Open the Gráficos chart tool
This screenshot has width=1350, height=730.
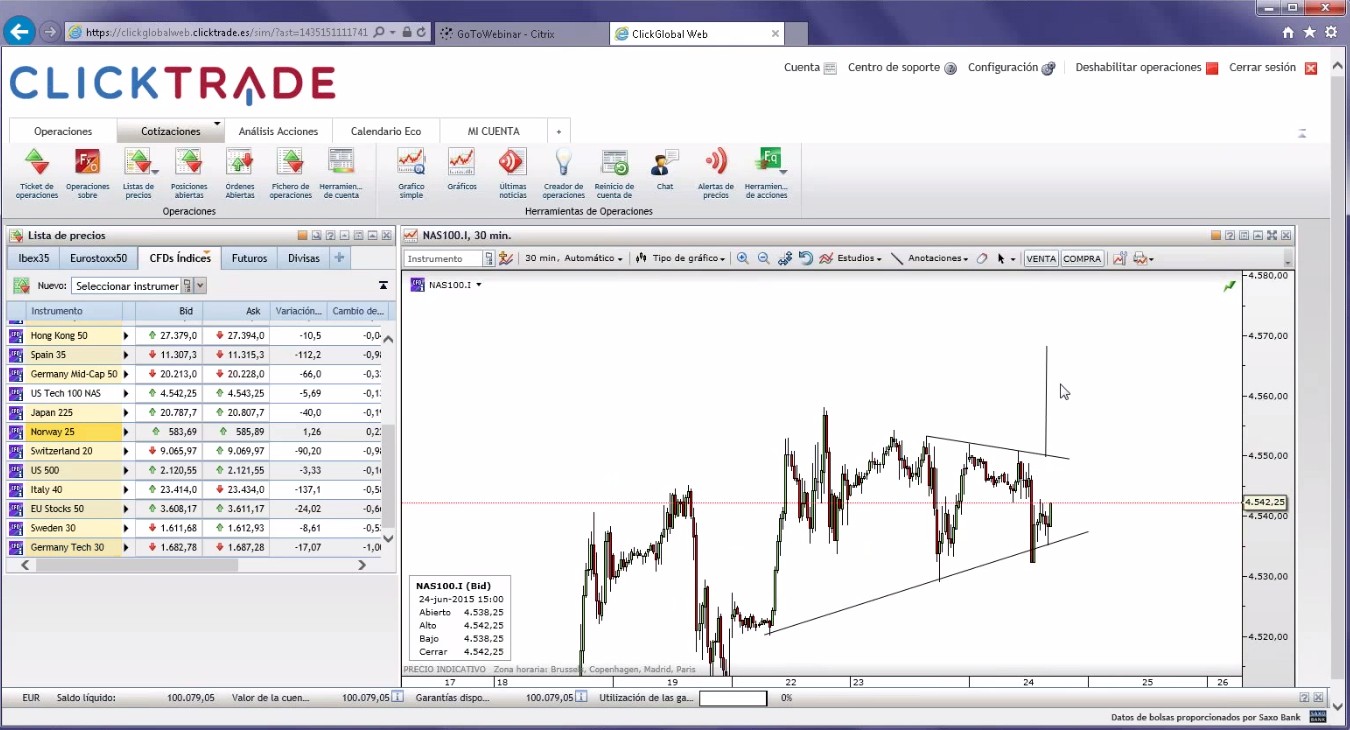462,172
